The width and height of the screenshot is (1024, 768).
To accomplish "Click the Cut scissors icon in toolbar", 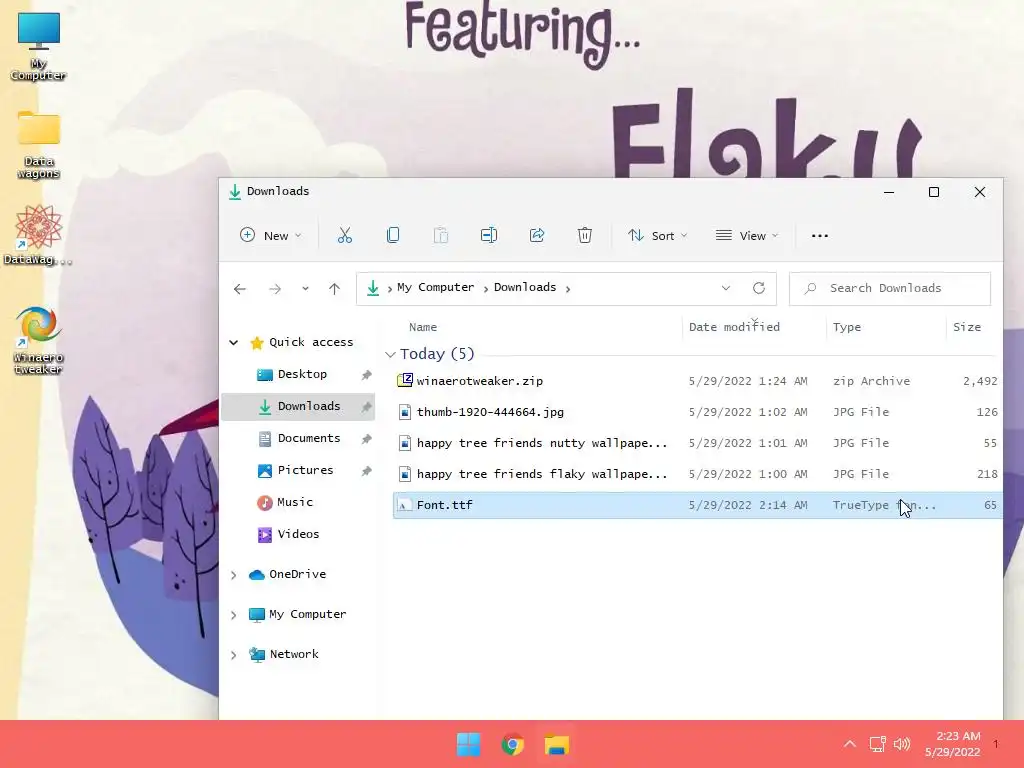I will [x=345, y=236].
